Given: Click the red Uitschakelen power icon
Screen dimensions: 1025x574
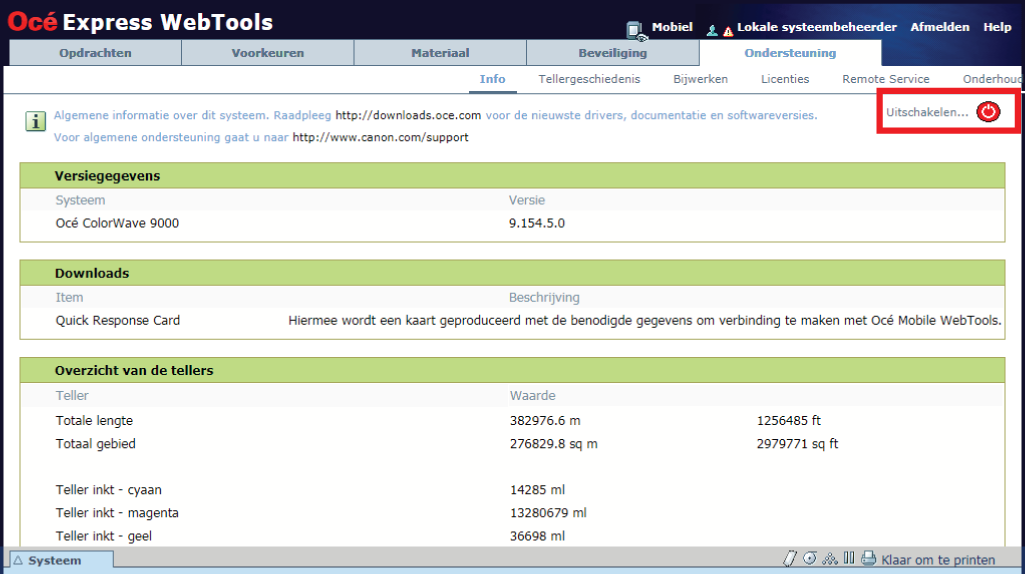Looking at the screenshot, I should [x=988, y=112].
